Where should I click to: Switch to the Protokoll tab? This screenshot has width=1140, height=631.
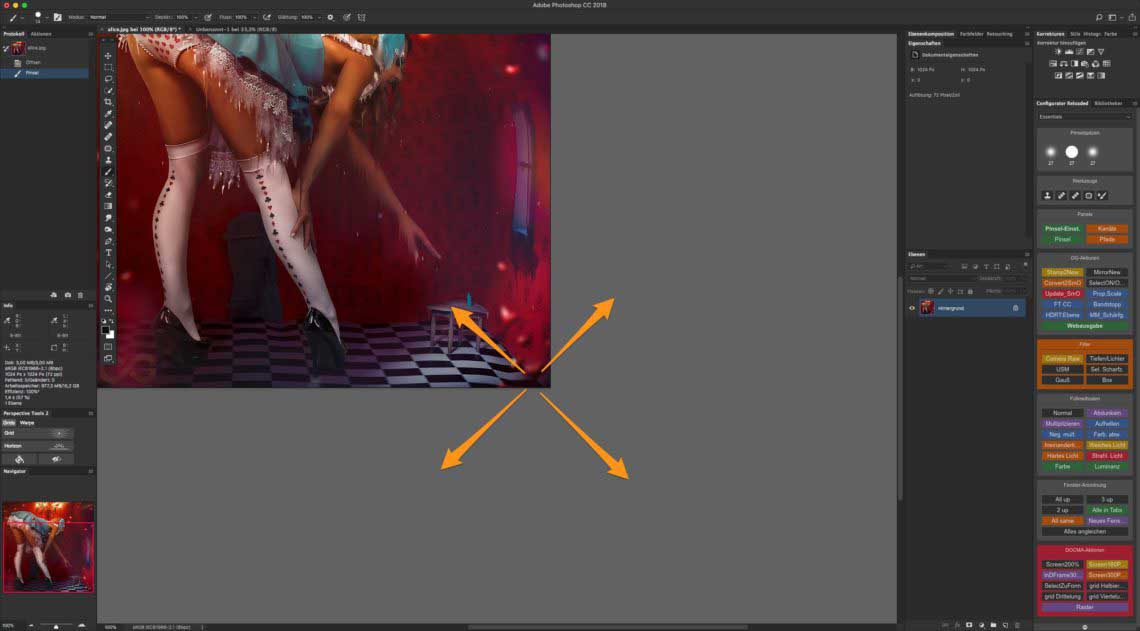point(13,33)
